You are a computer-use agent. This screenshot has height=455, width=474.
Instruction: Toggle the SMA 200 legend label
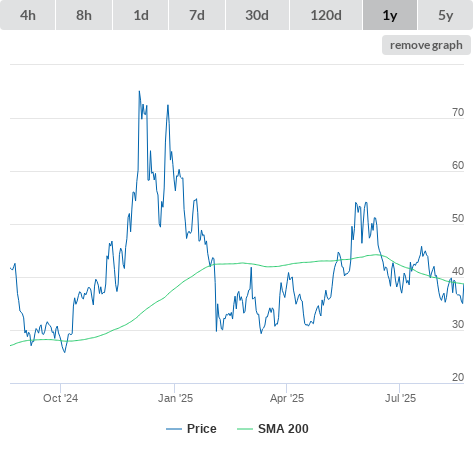pyautogui.click(x=283, y=429)
